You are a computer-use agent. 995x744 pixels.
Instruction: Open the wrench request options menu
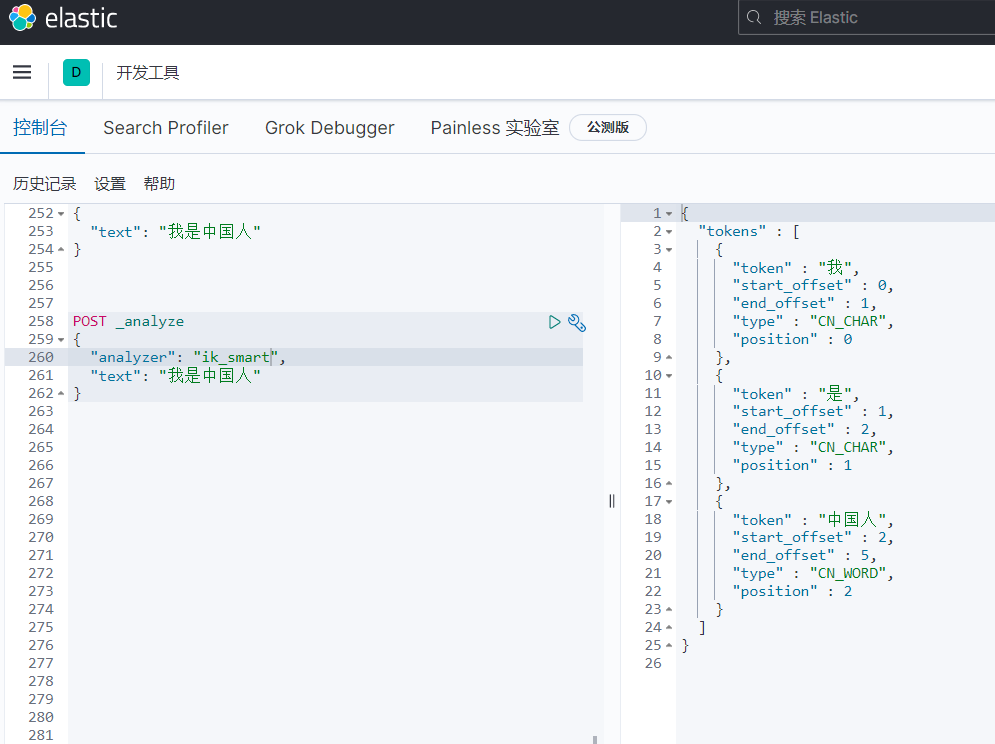coord(576,322)
